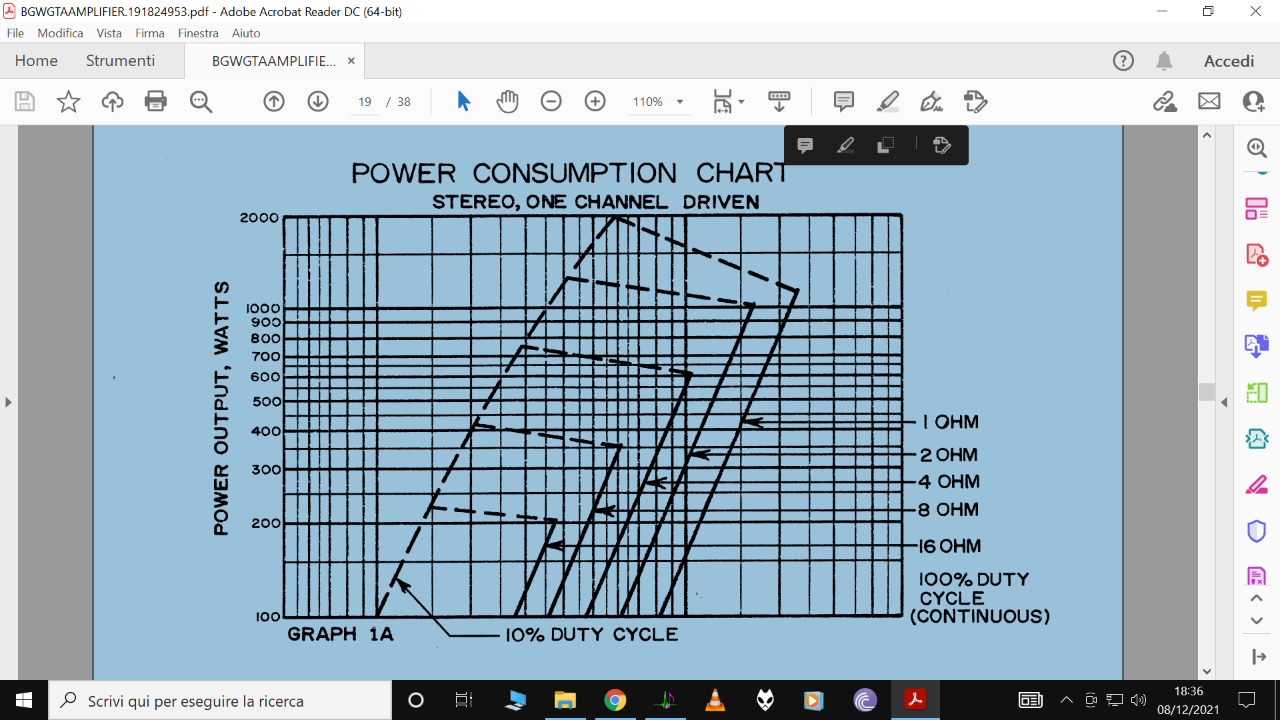Select the highlighter pen in toolbar

point(888,101)
